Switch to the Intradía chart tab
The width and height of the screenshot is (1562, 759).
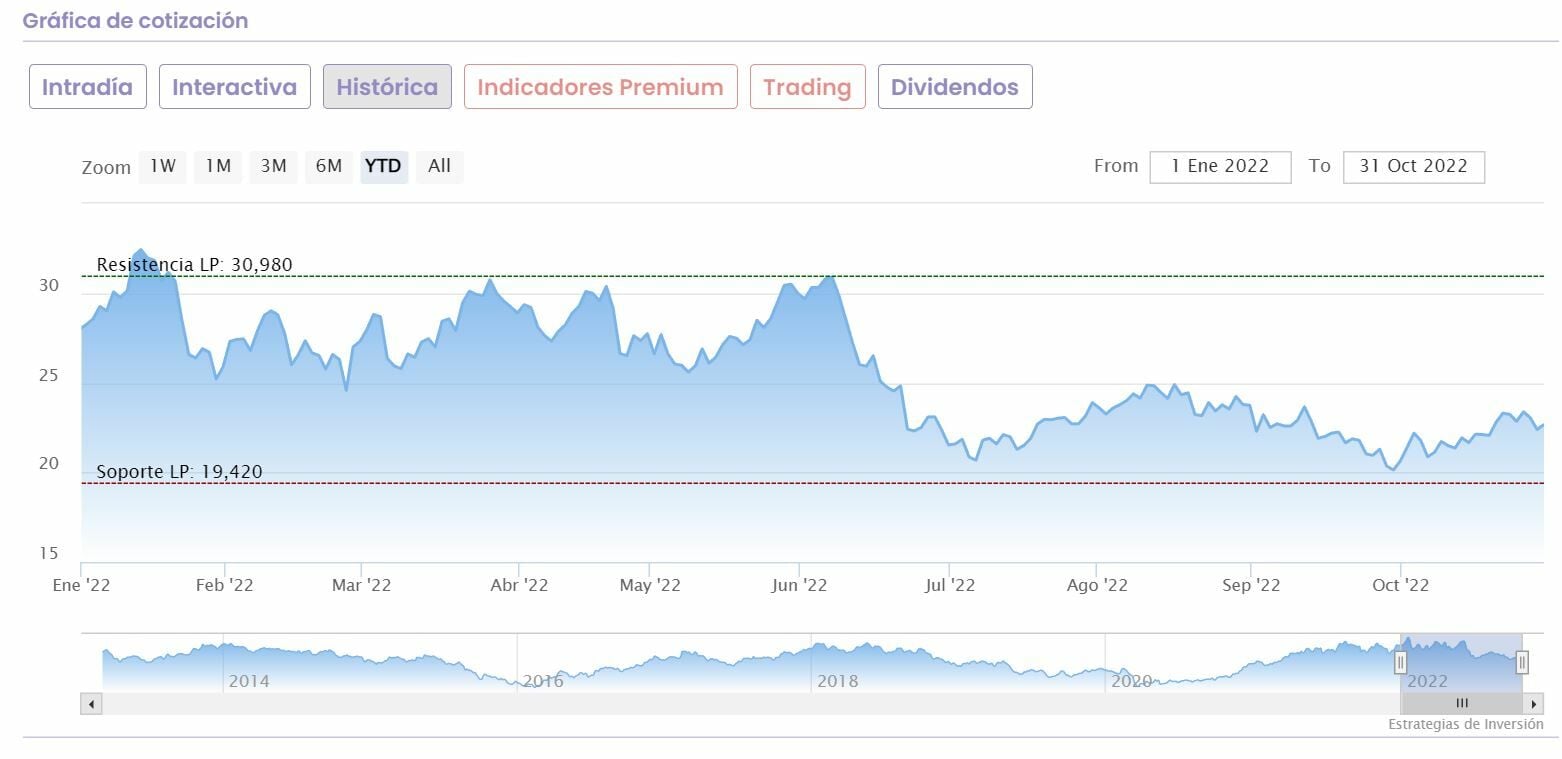(x=87, y=87)
